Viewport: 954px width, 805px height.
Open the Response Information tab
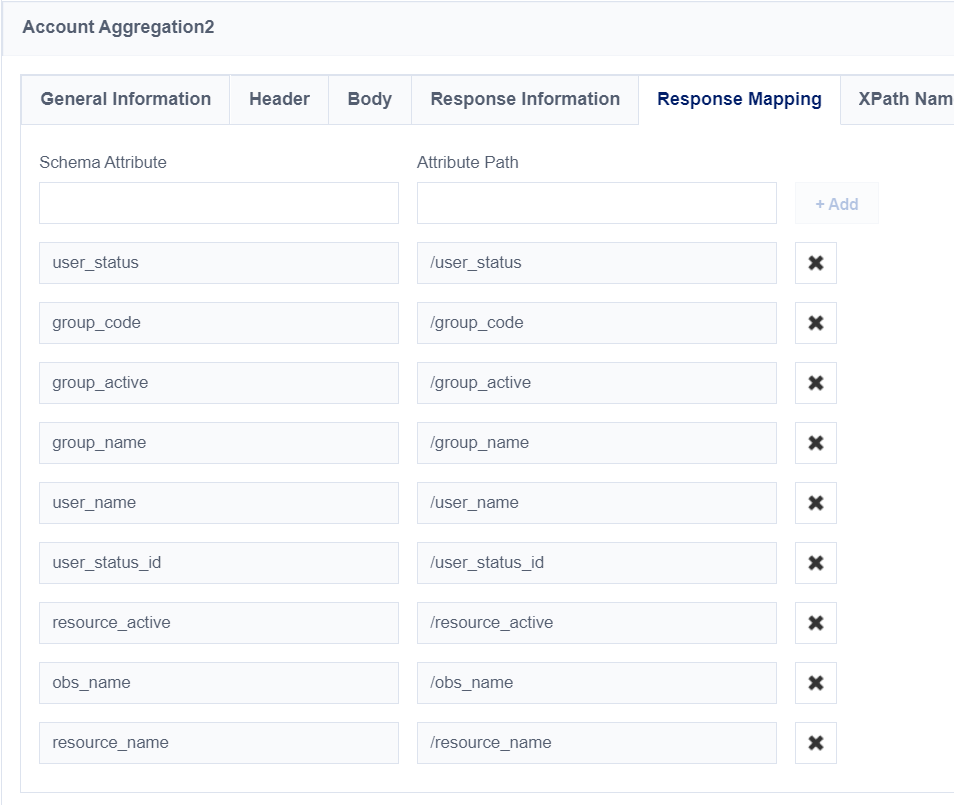(525, 99)
